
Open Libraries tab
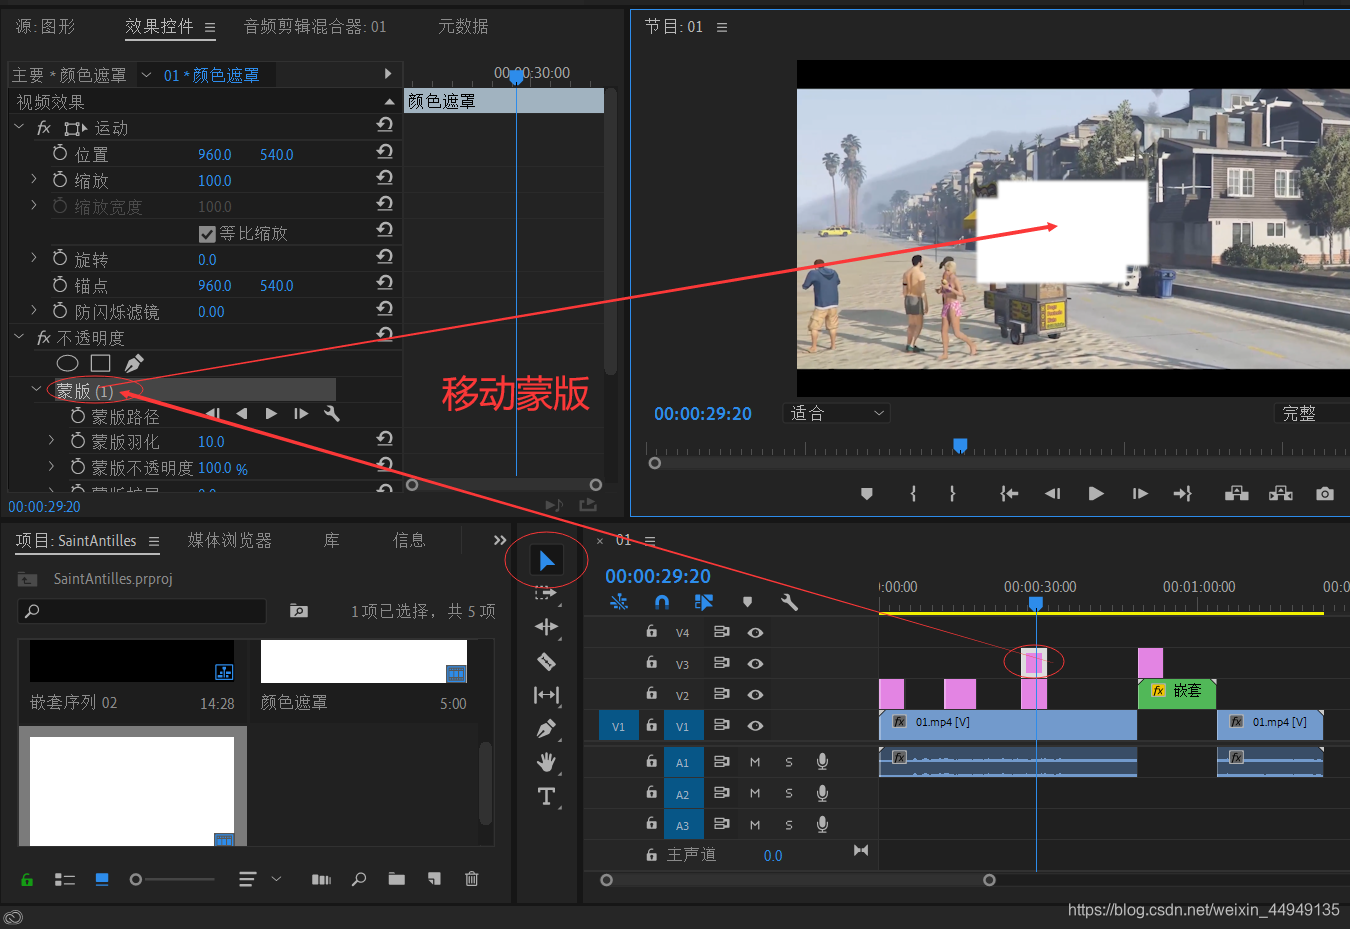click(x=331, y=541)
